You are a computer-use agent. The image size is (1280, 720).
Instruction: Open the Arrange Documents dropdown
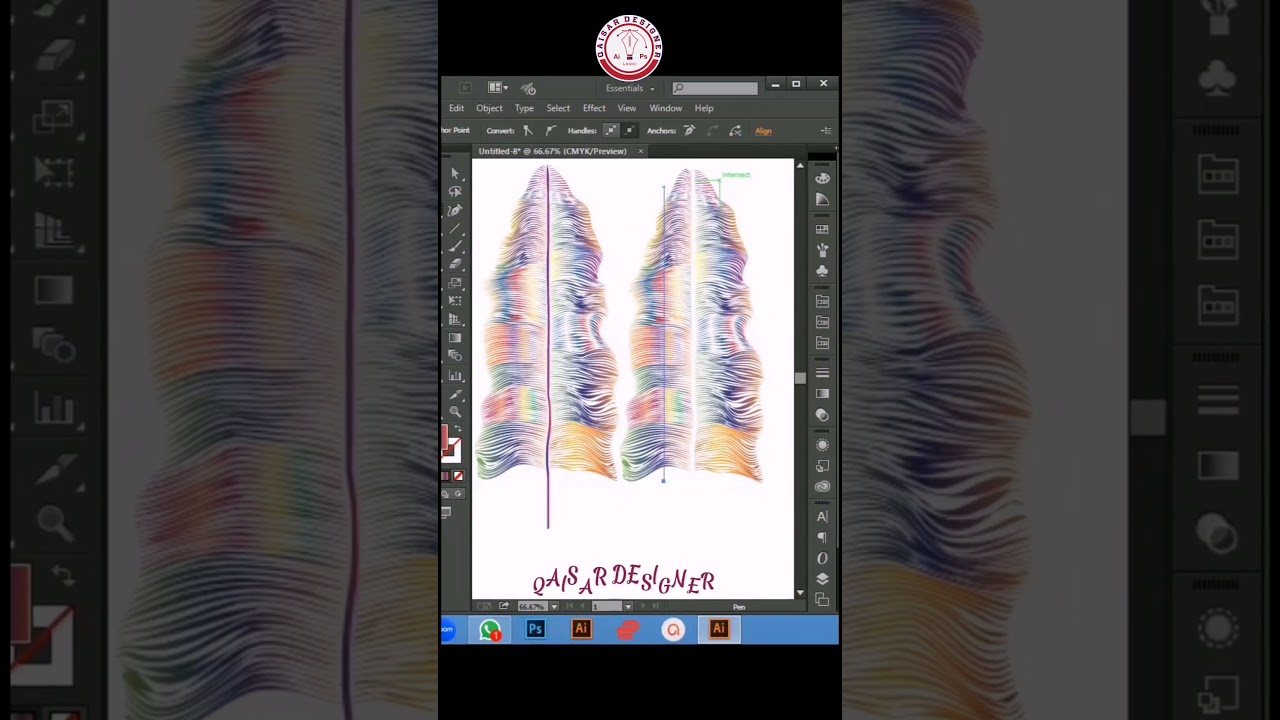497,88
